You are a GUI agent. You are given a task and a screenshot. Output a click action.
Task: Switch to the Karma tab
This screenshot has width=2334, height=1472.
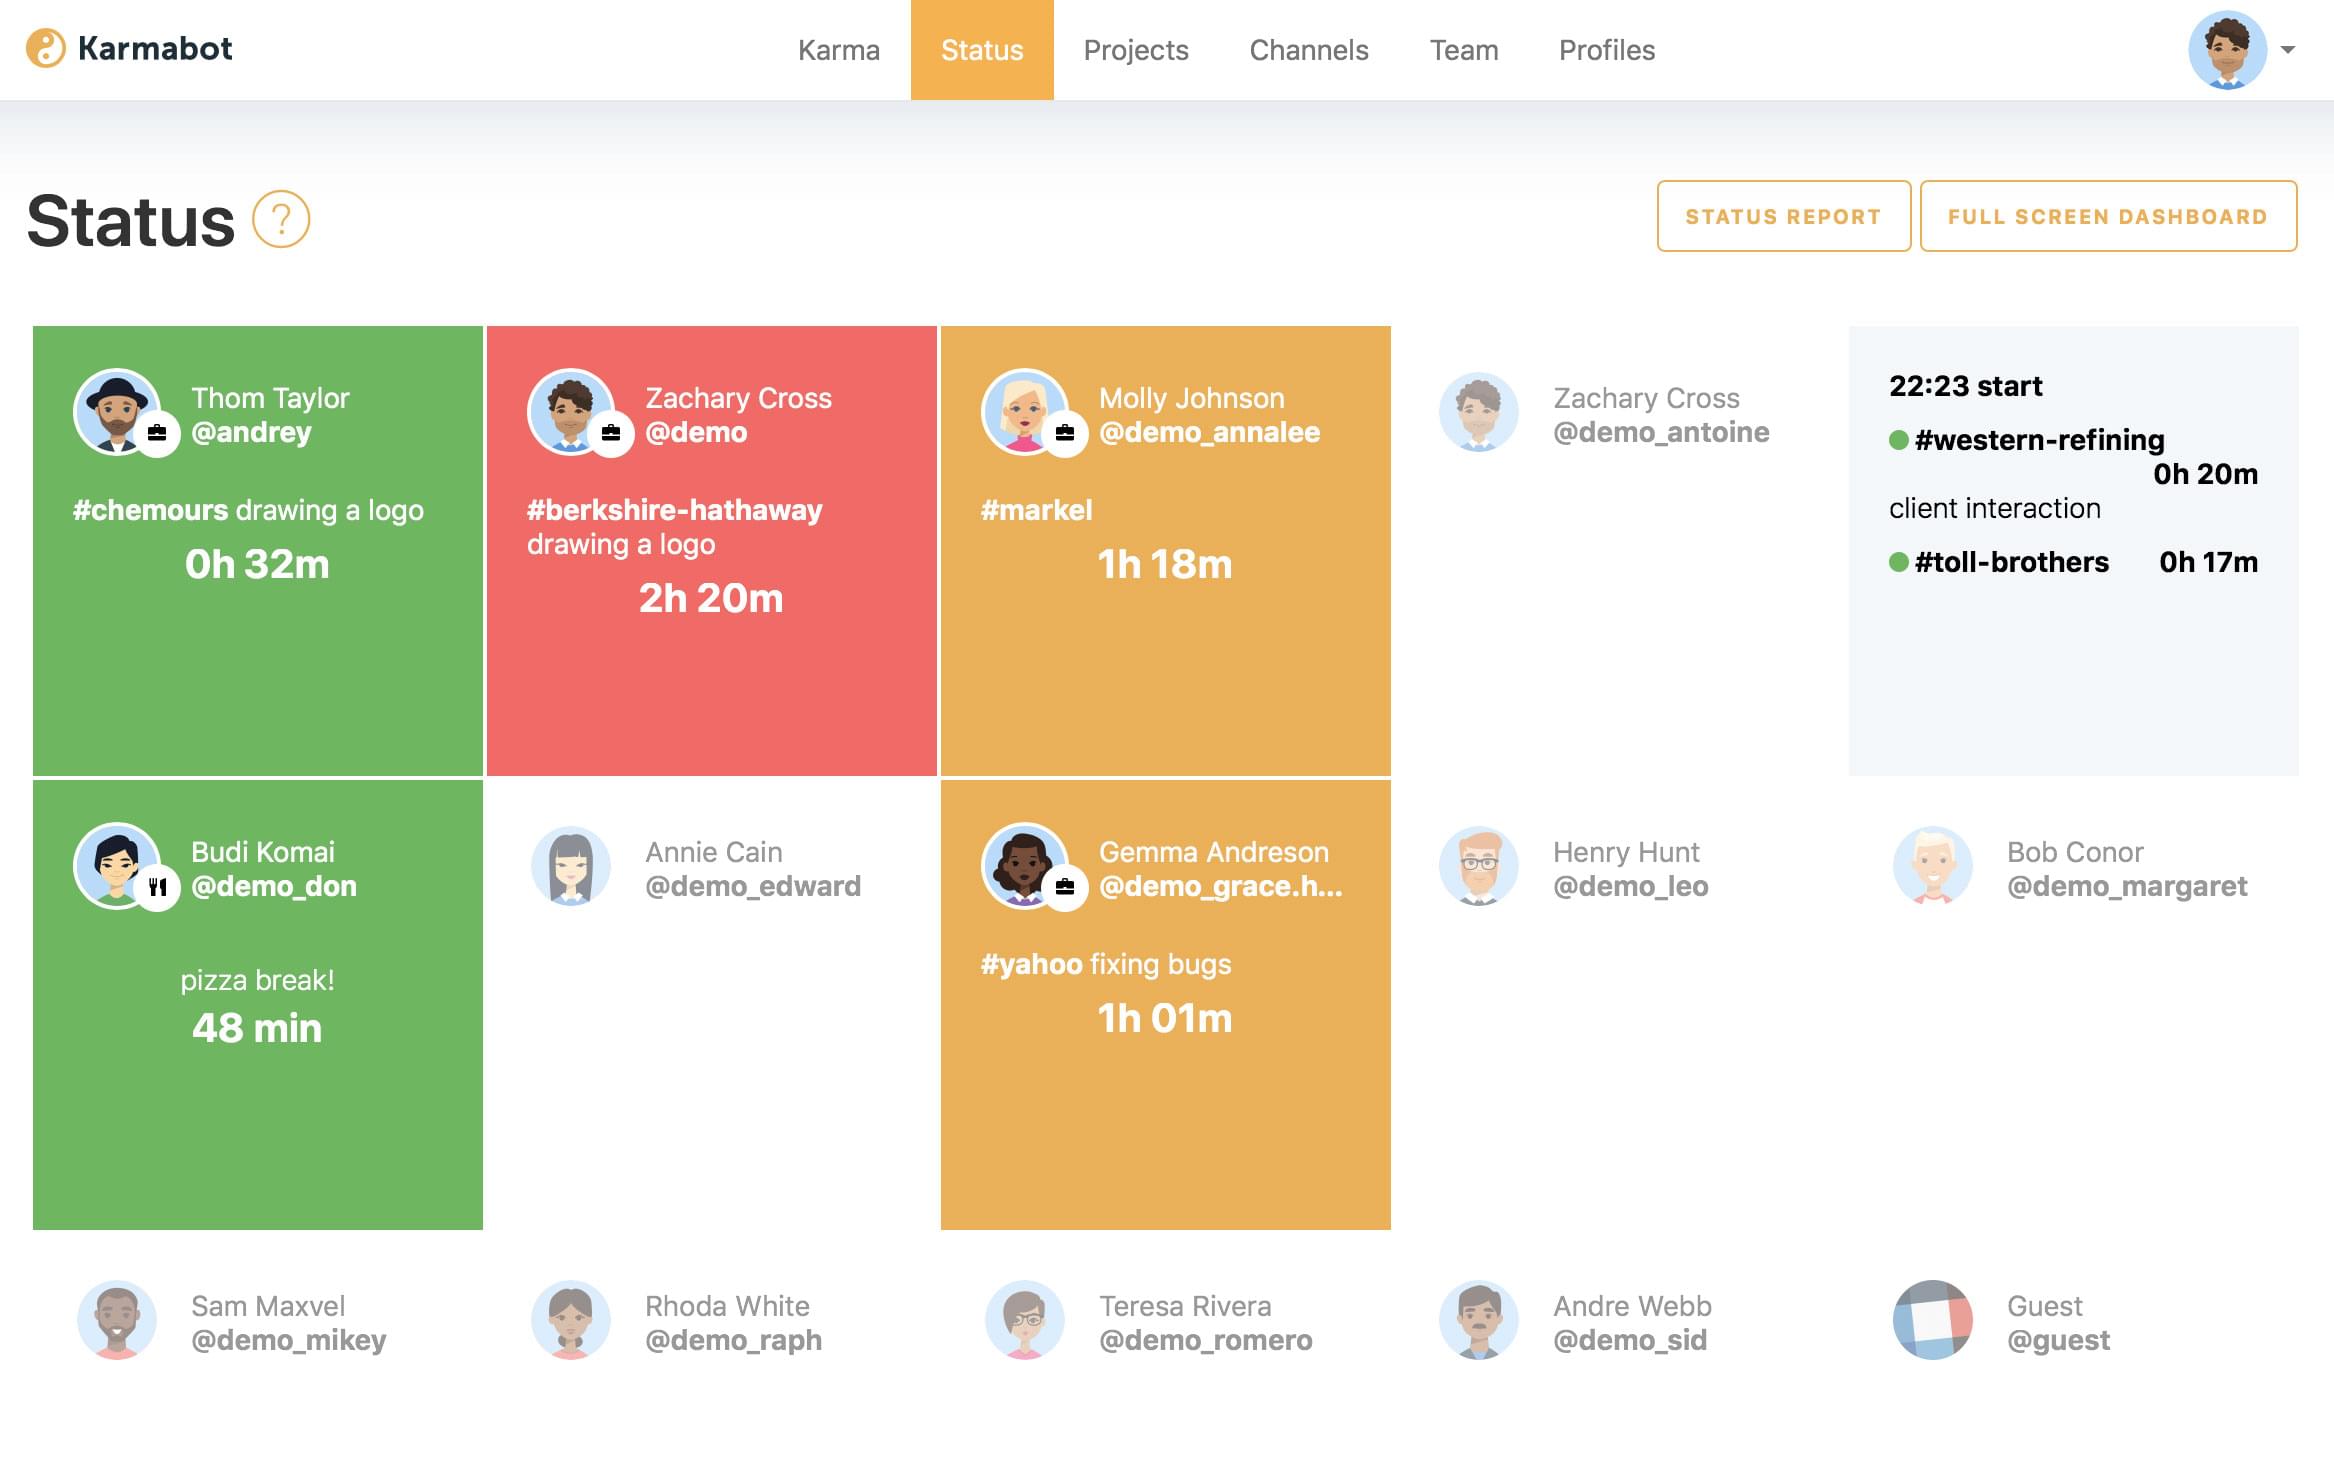coord(838,50)
